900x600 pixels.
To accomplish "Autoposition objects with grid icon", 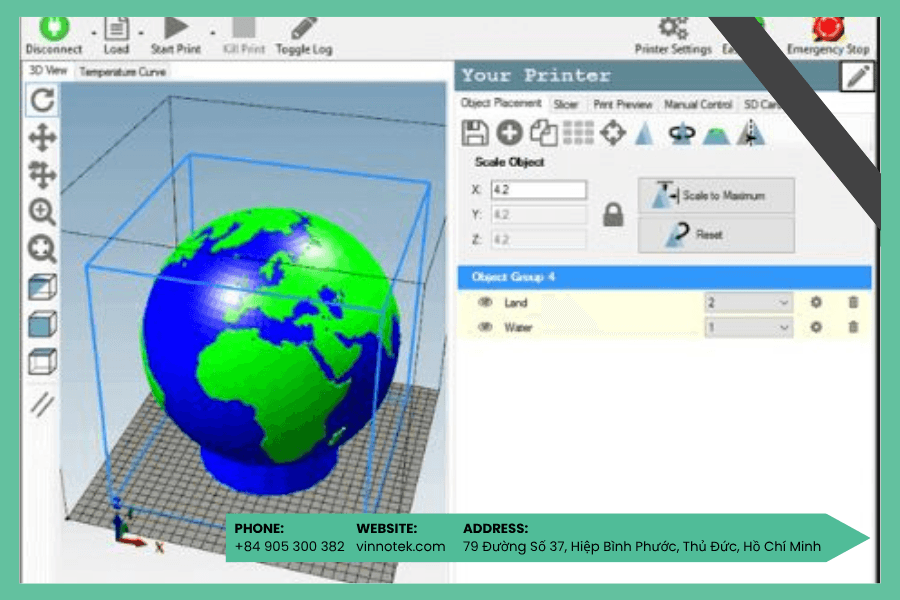I will 578,133.
